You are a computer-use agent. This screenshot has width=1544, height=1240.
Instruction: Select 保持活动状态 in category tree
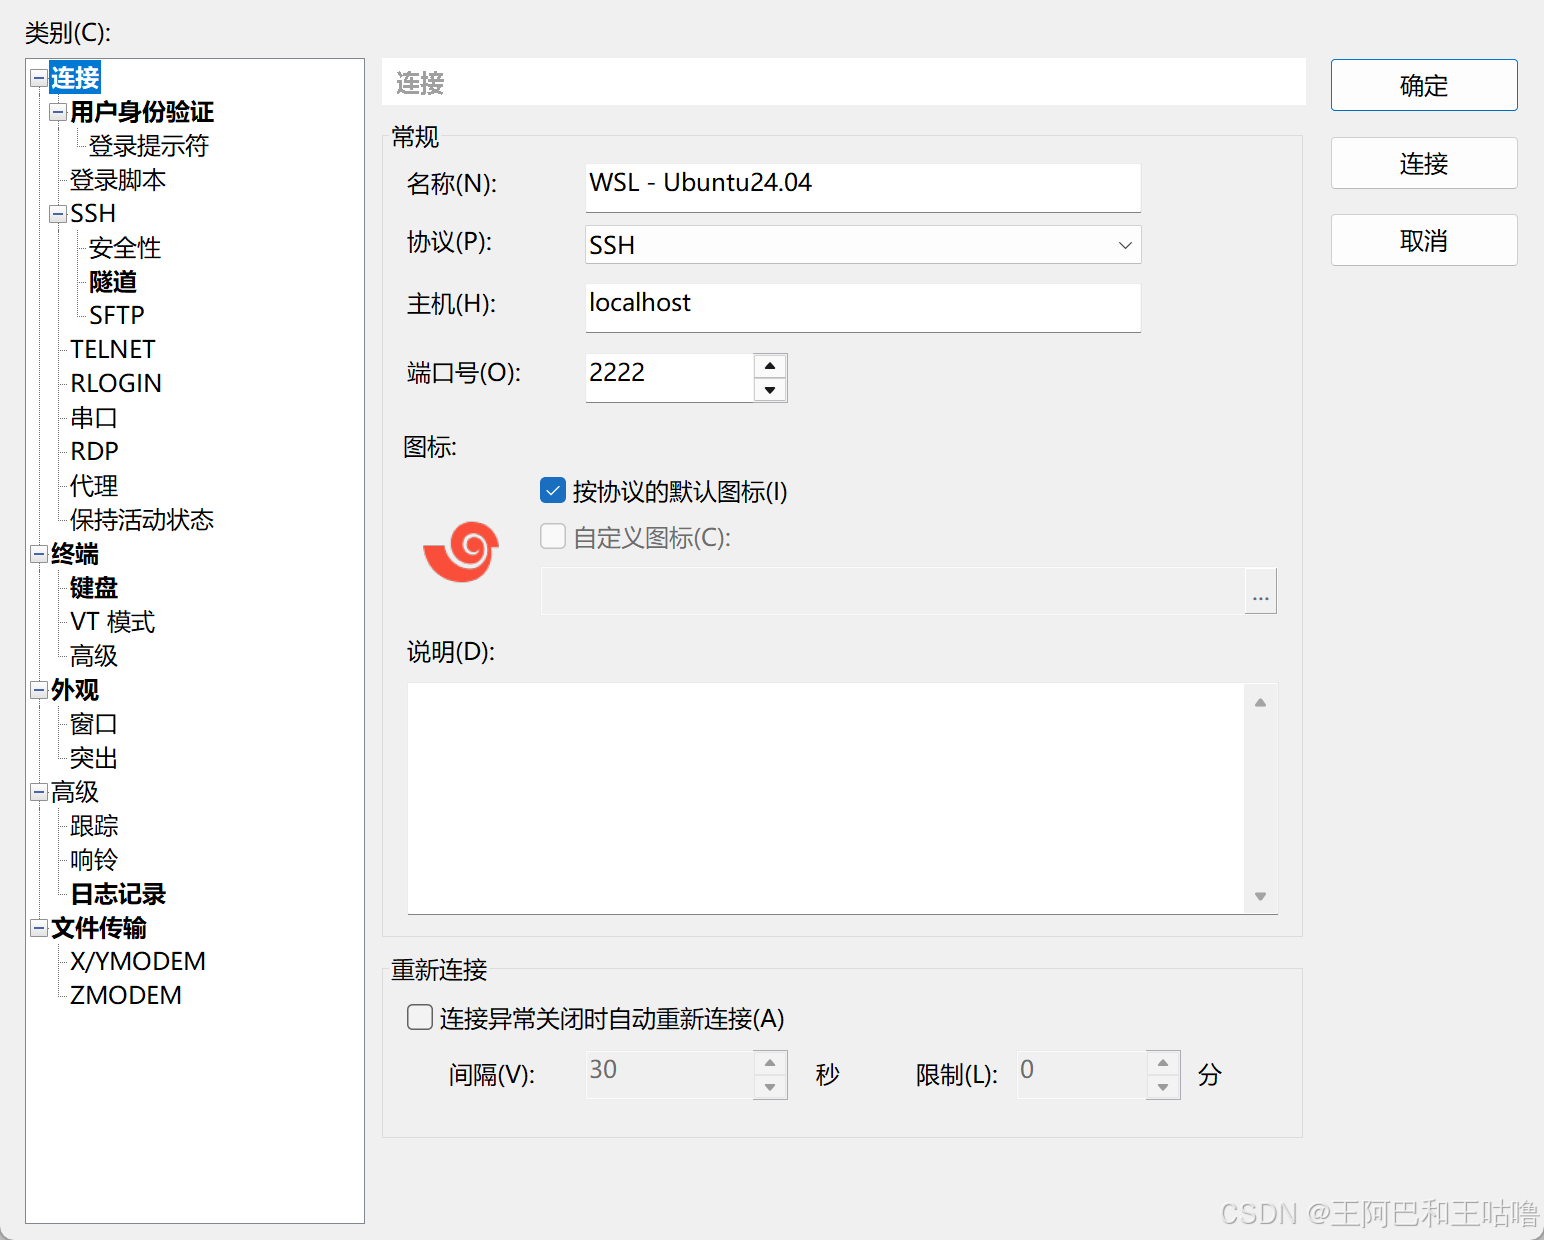click(x=142, y=520)
